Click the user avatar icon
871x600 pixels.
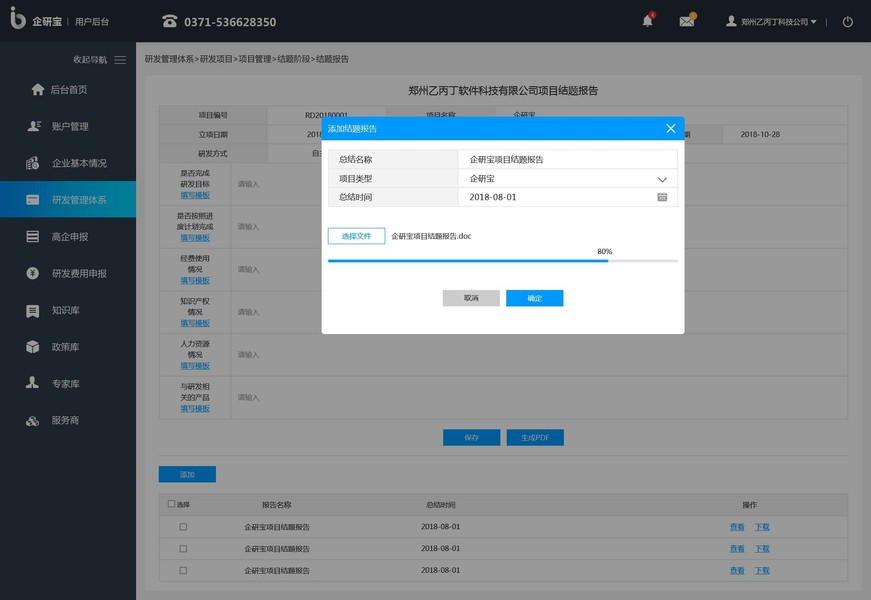point(731,21)
